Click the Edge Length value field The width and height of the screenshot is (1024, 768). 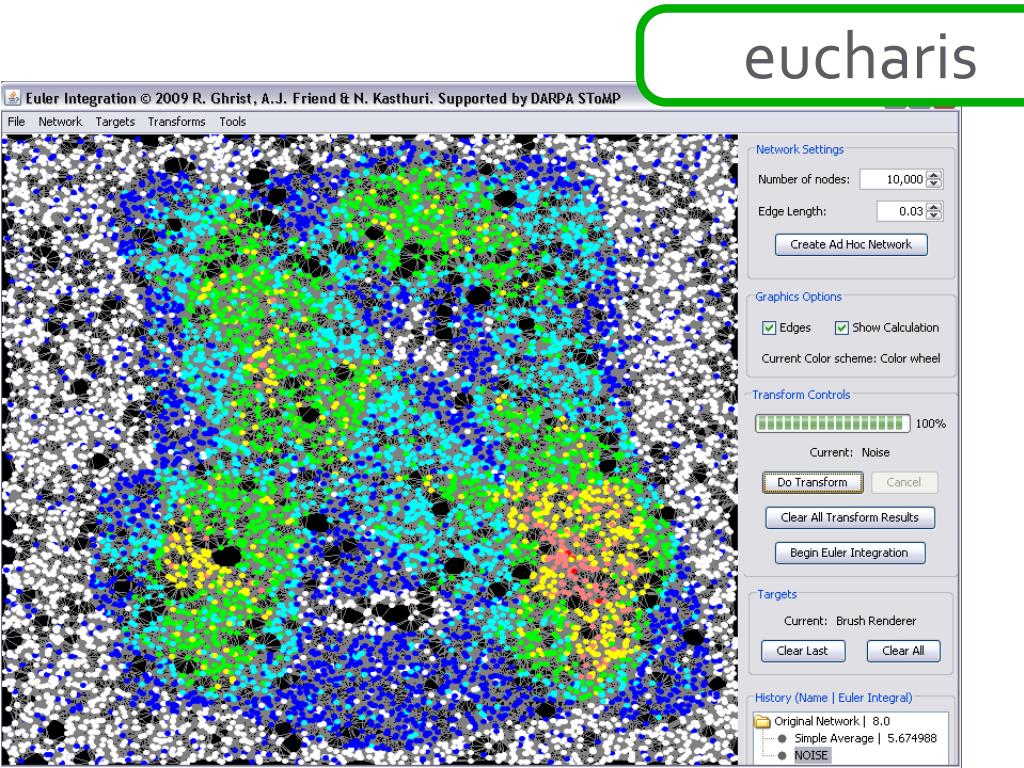click(901, 211)
